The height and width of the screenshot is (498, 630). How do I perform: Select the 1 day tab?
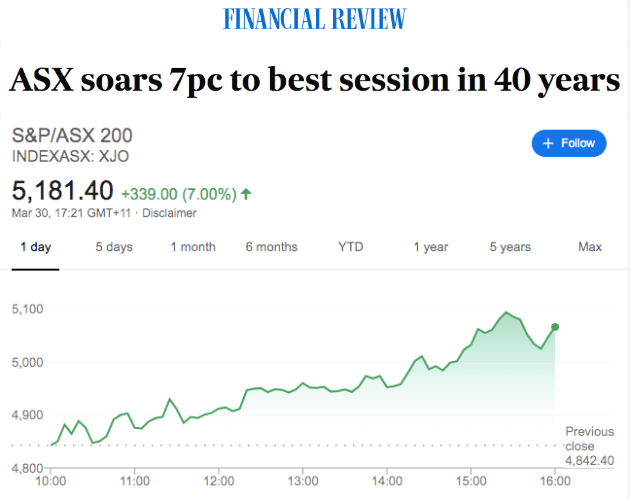click(36, 247)
